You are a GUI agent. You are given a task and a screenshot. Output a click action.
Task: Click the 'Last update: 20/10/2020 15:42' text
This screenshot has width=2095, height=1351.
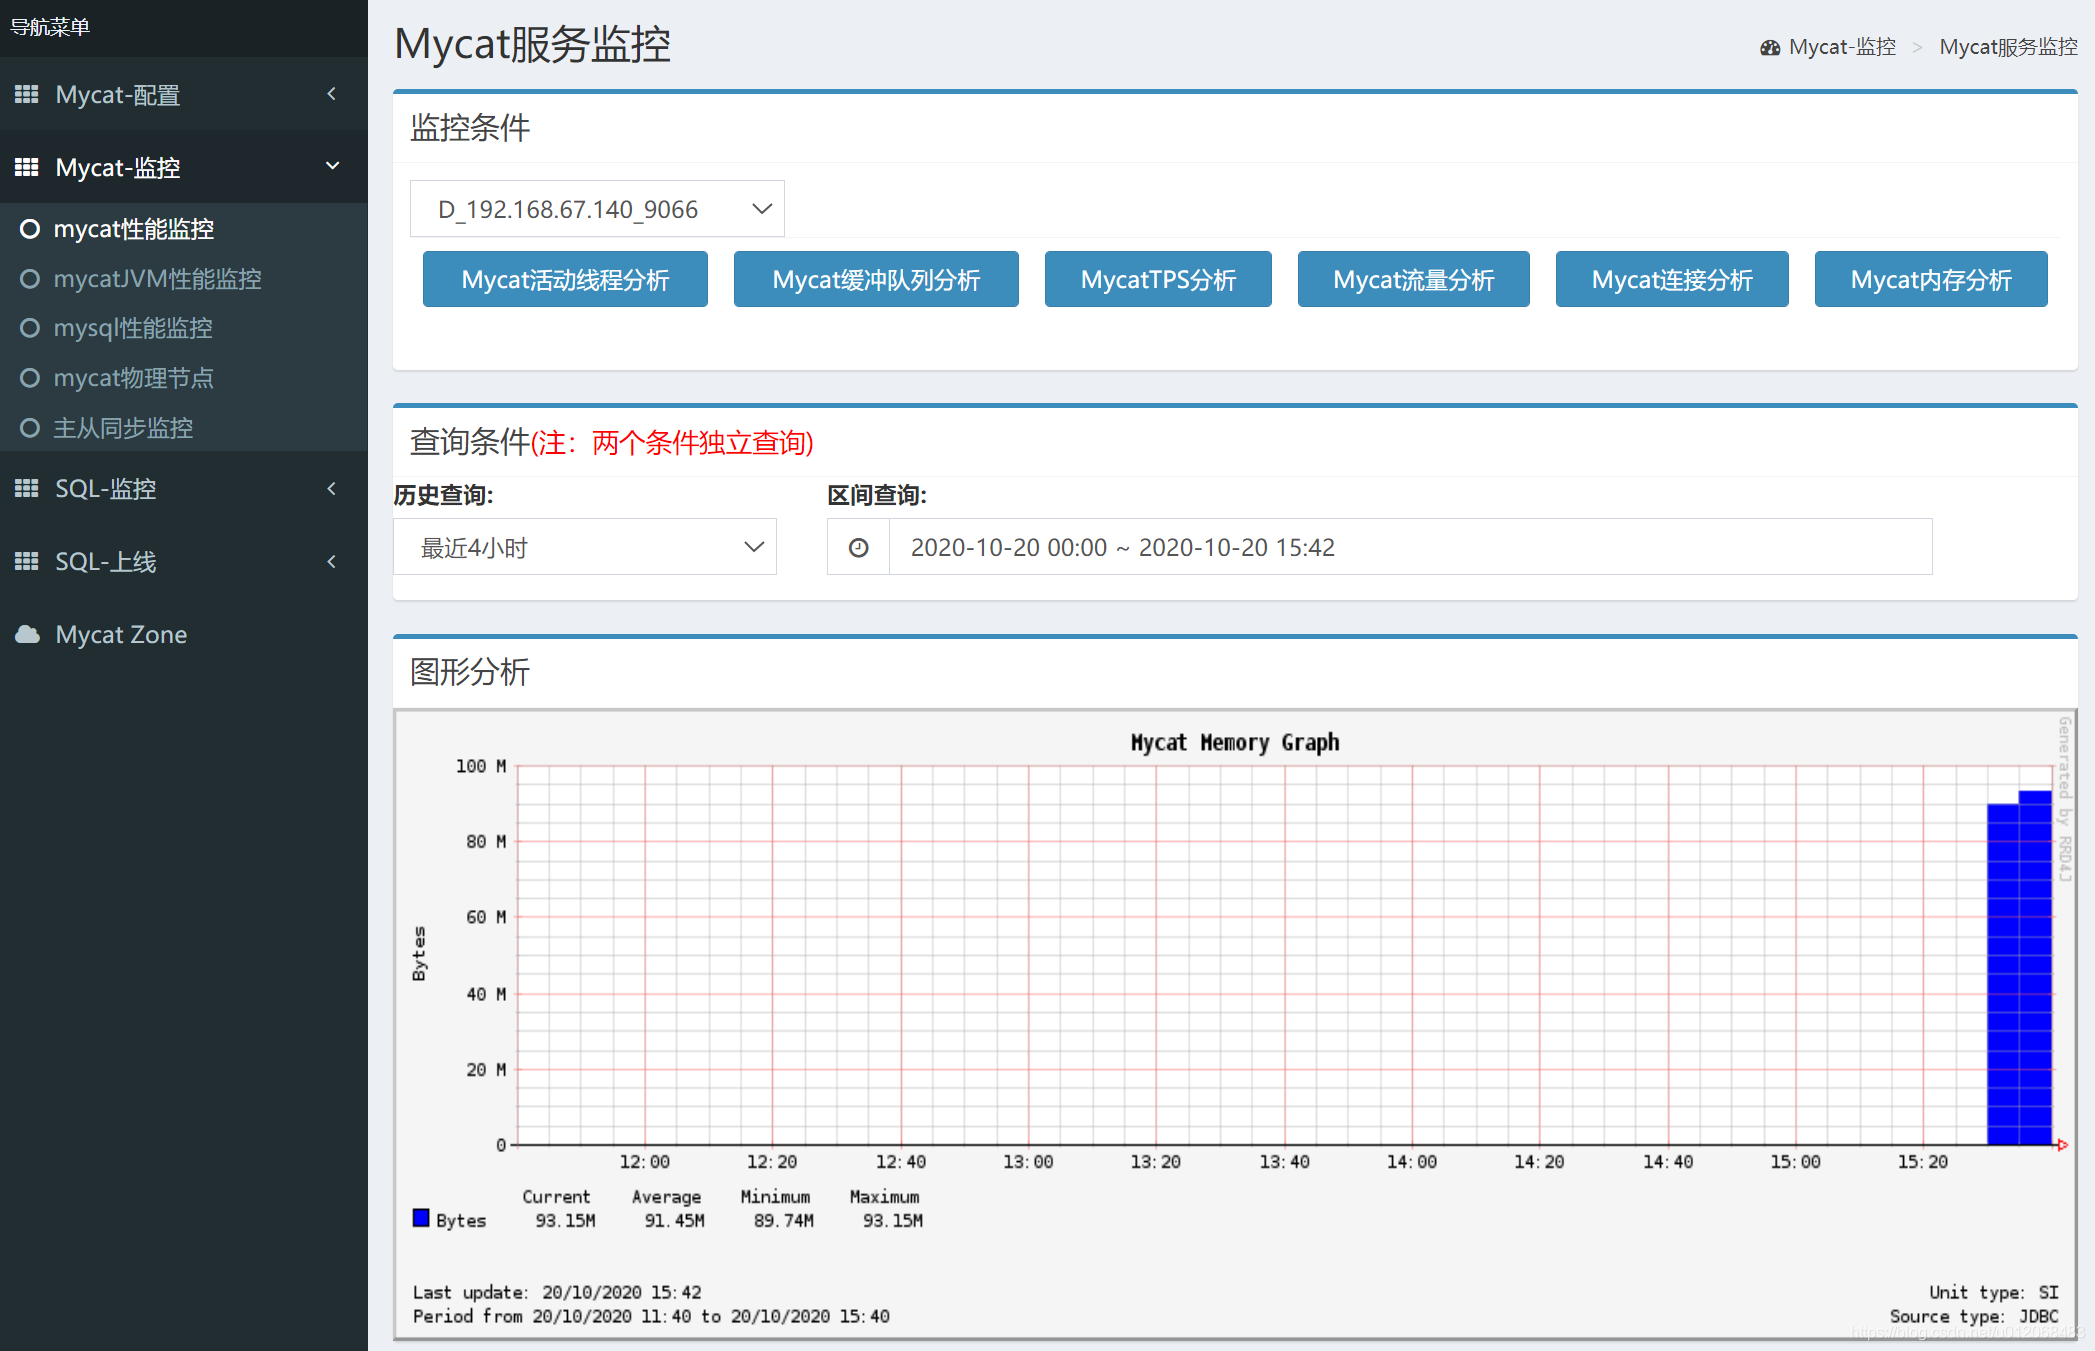(x=557, y=1292)
